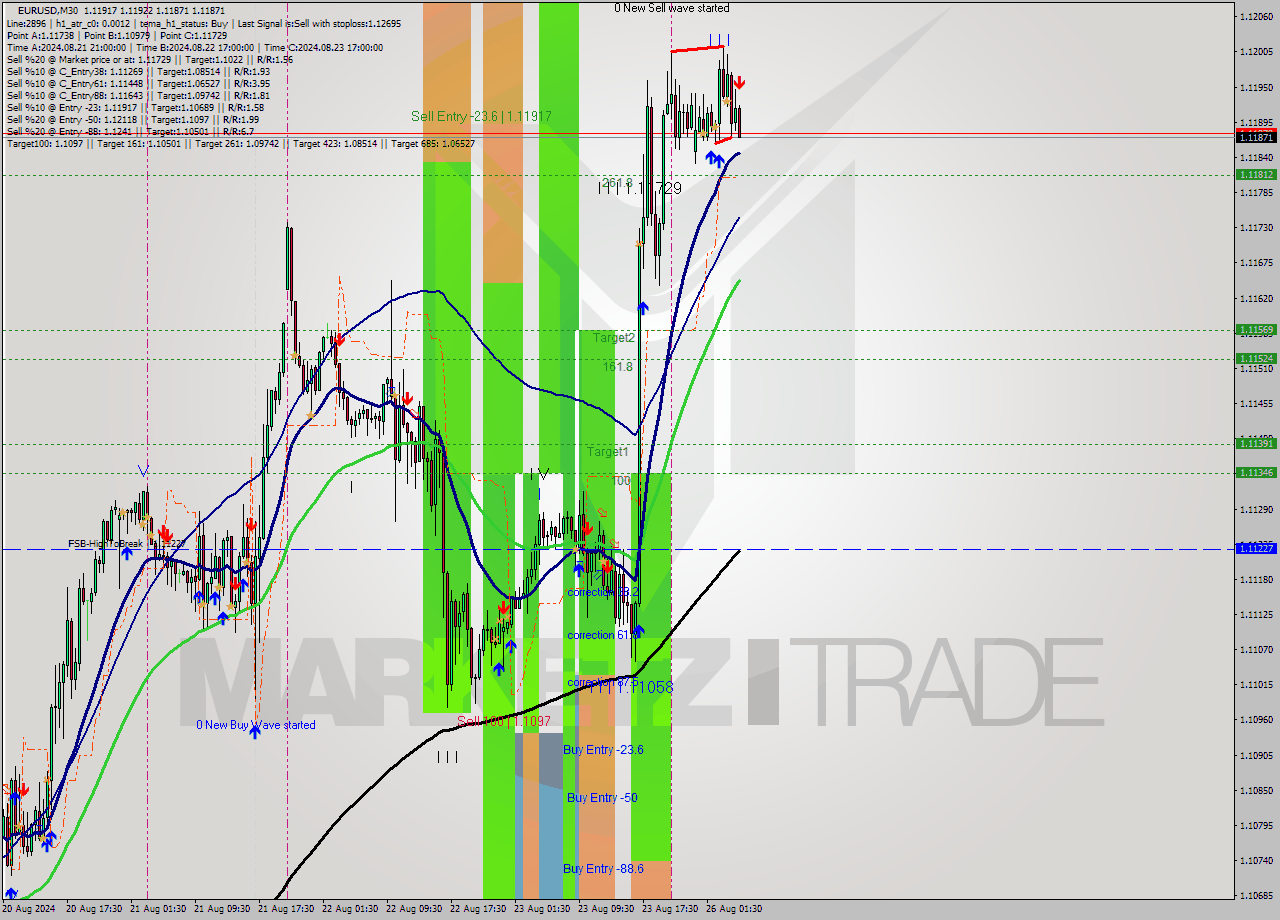Click the 1.11070 price axis value
Screen dimensions: 1280x920
tap(1256, 649)
